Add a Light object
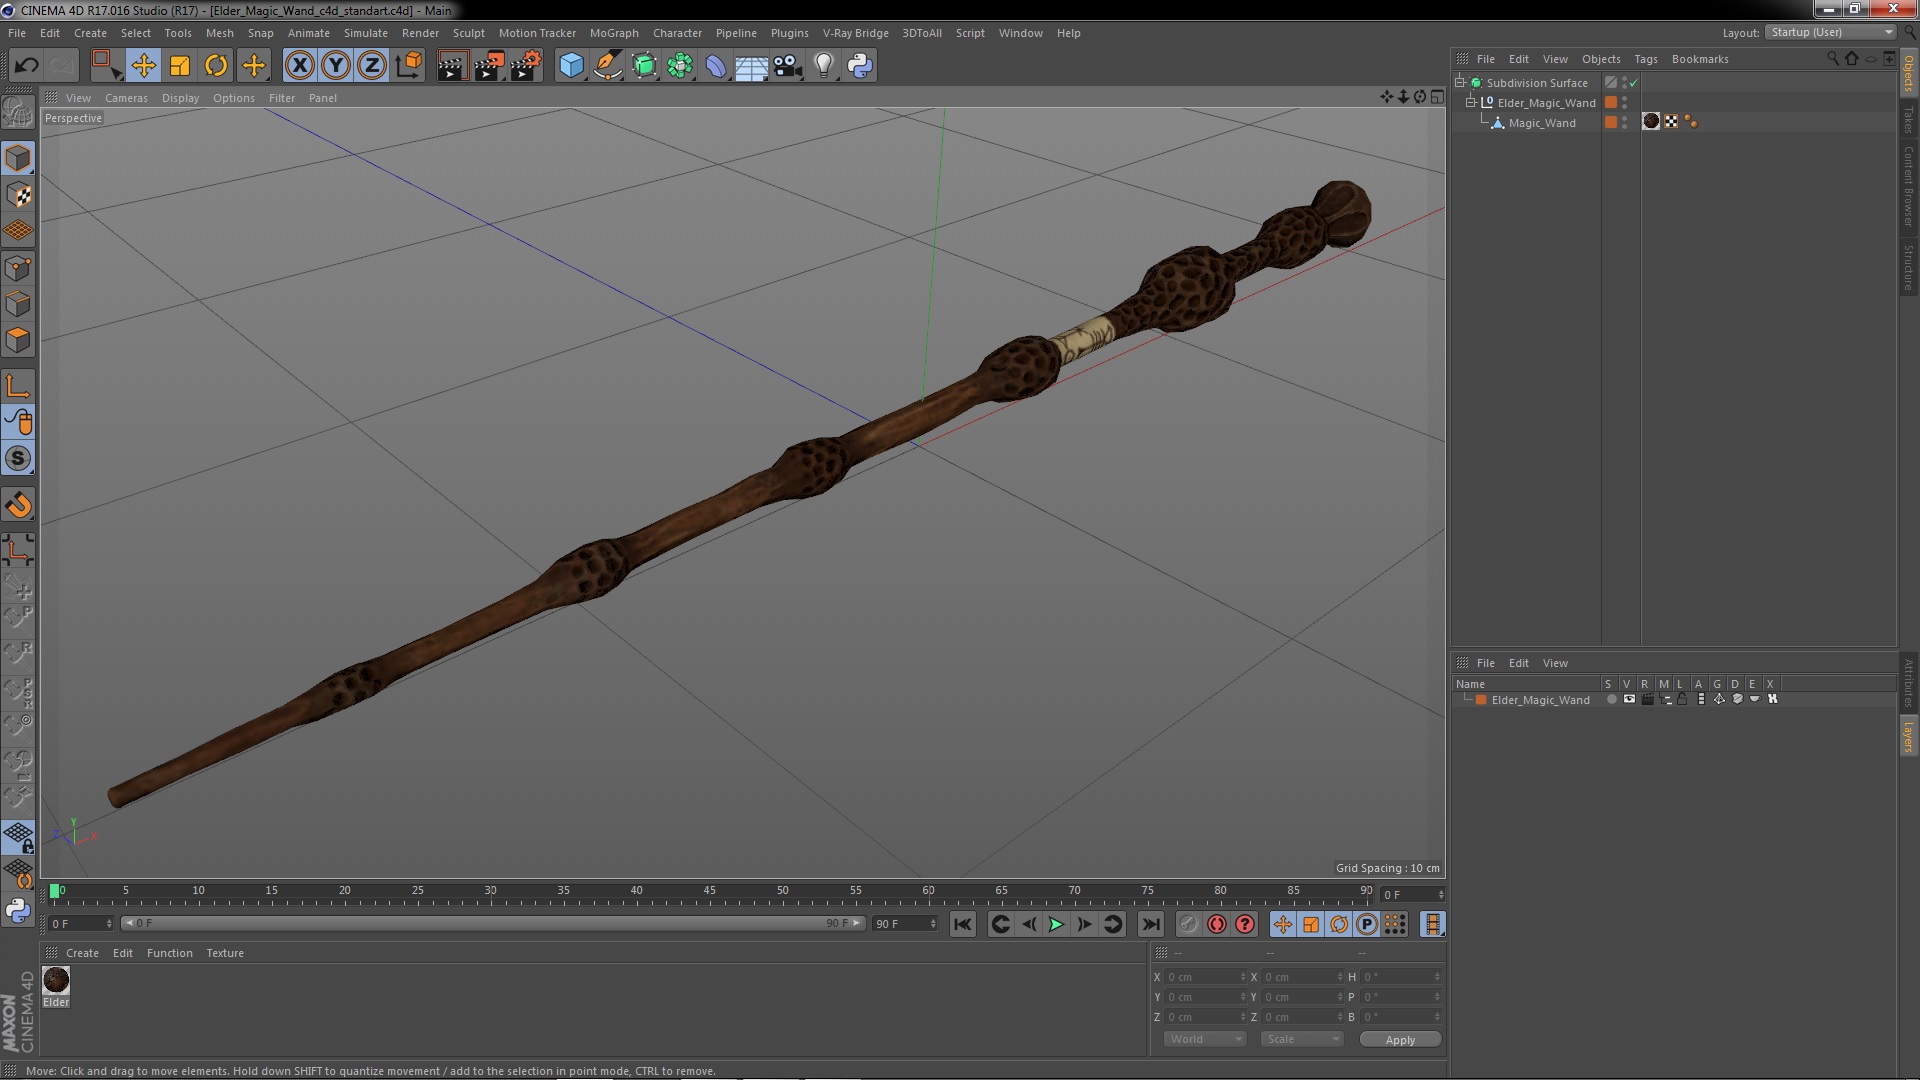Image resolution: width=1920 pixels, height=1080 pixels. 824,66
